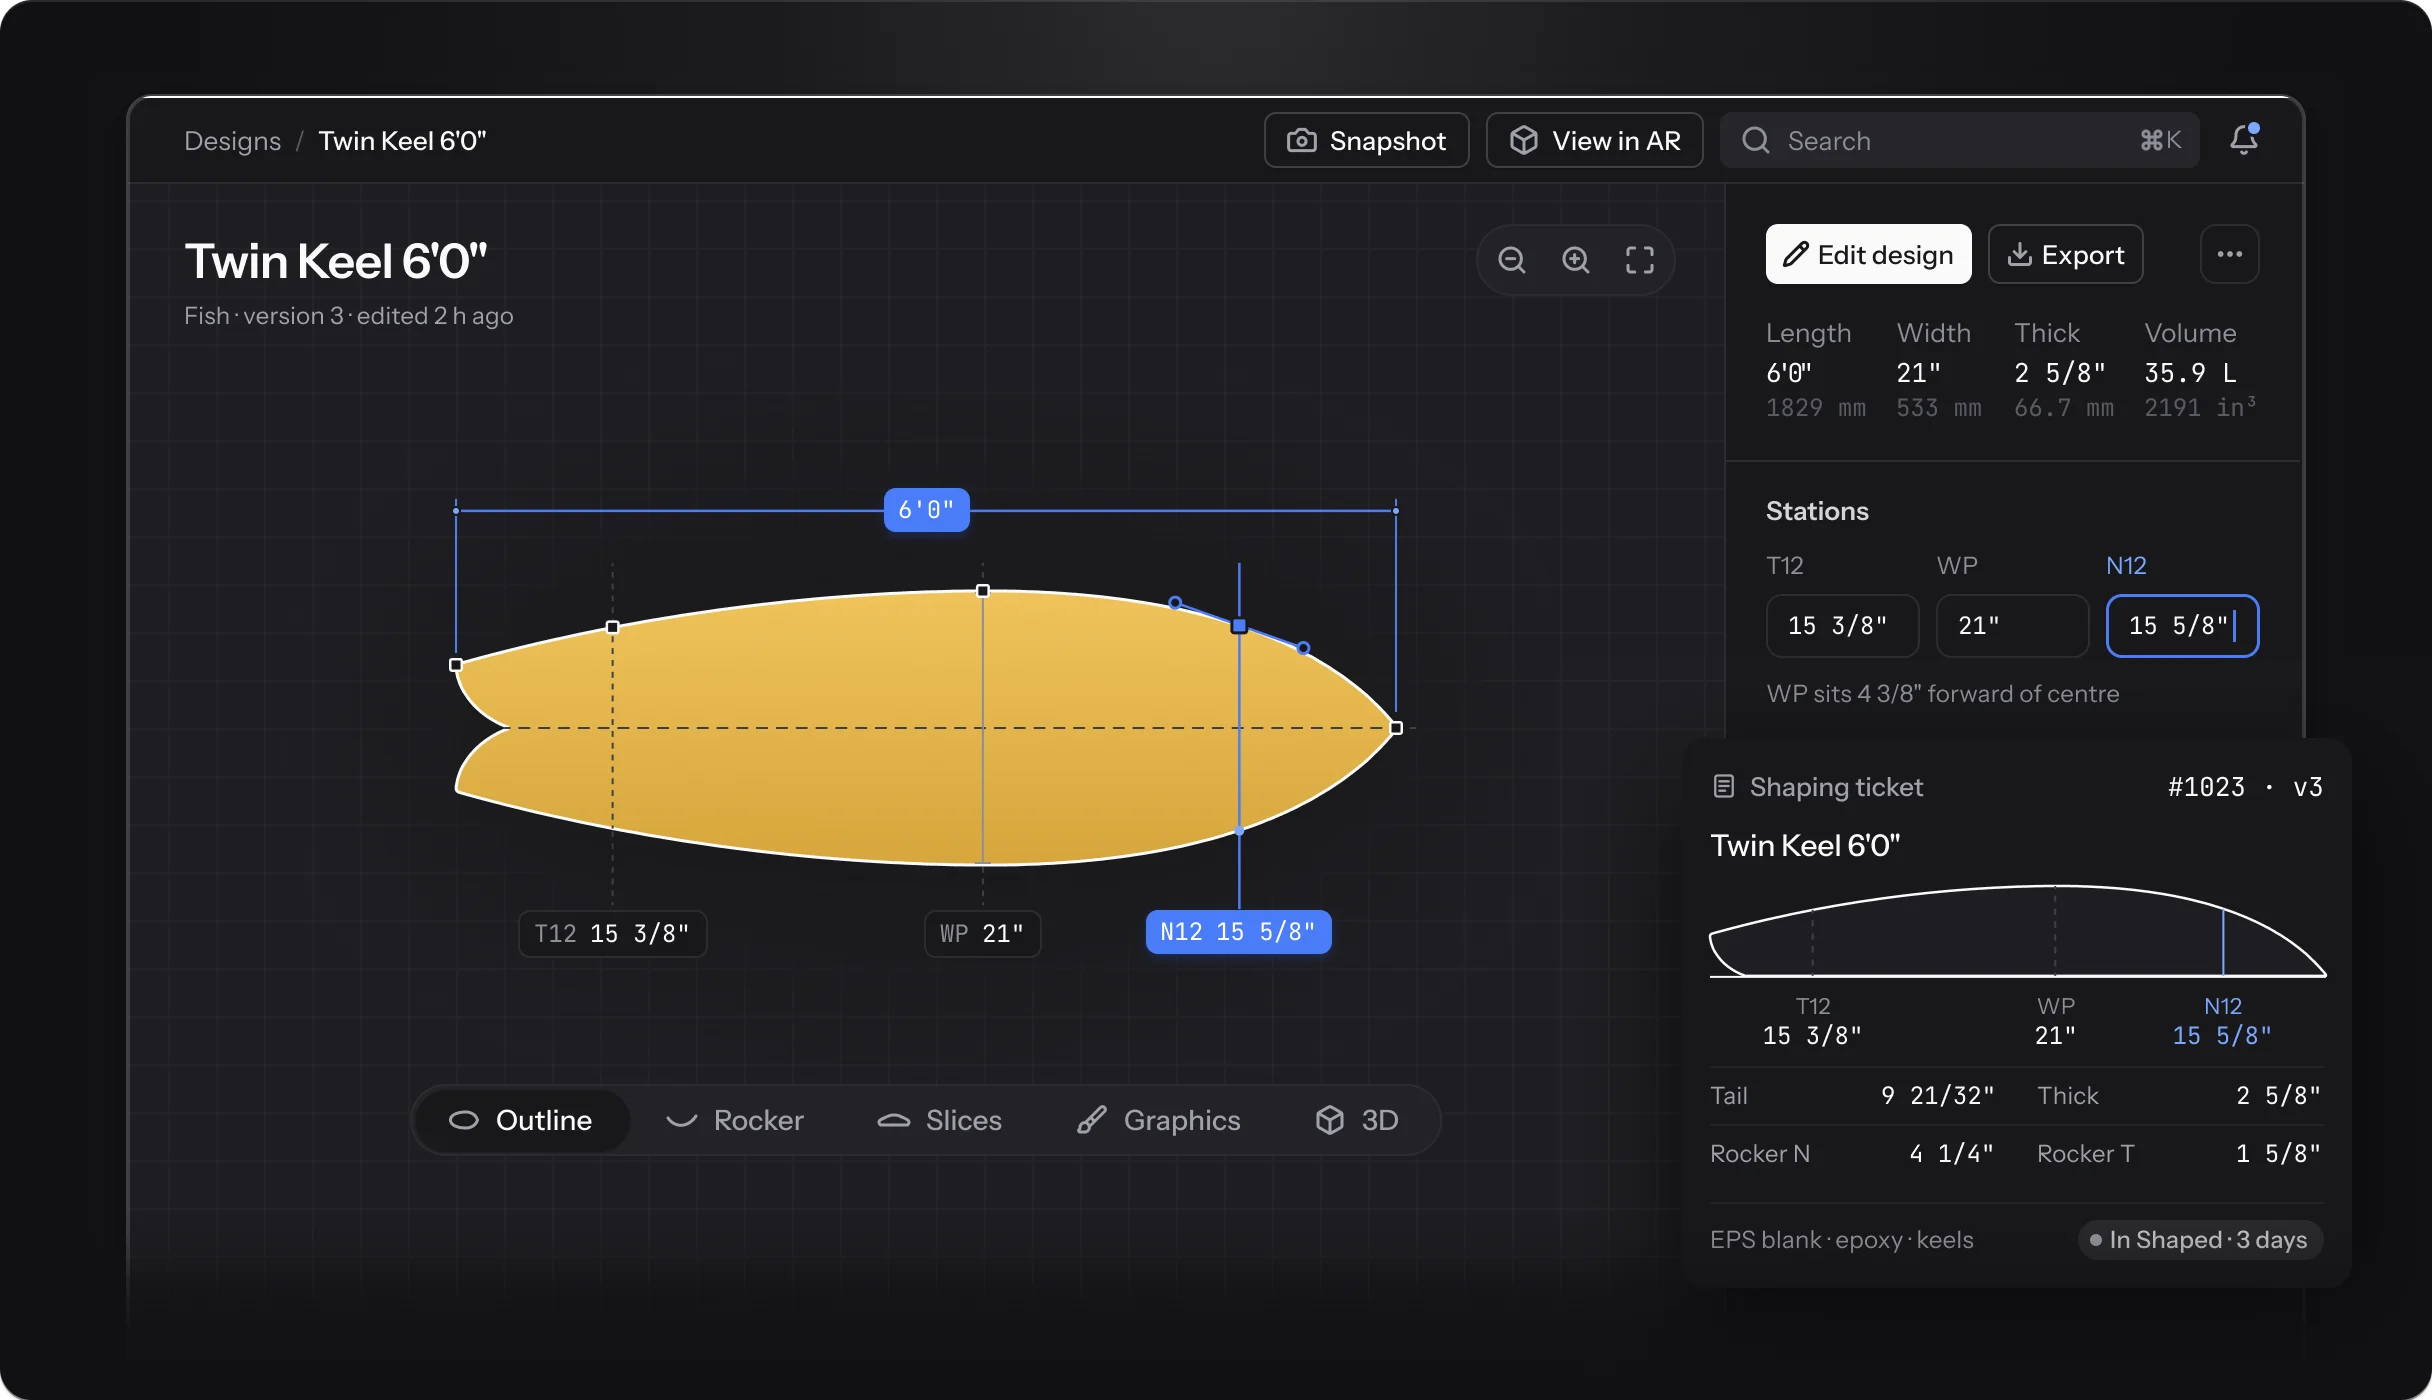Image resolution: width=2432 pixels, height=1400 pixels.
Task: Click the right bezier handle near N12
Action: pyautogui.click(x=1303, y=648)
